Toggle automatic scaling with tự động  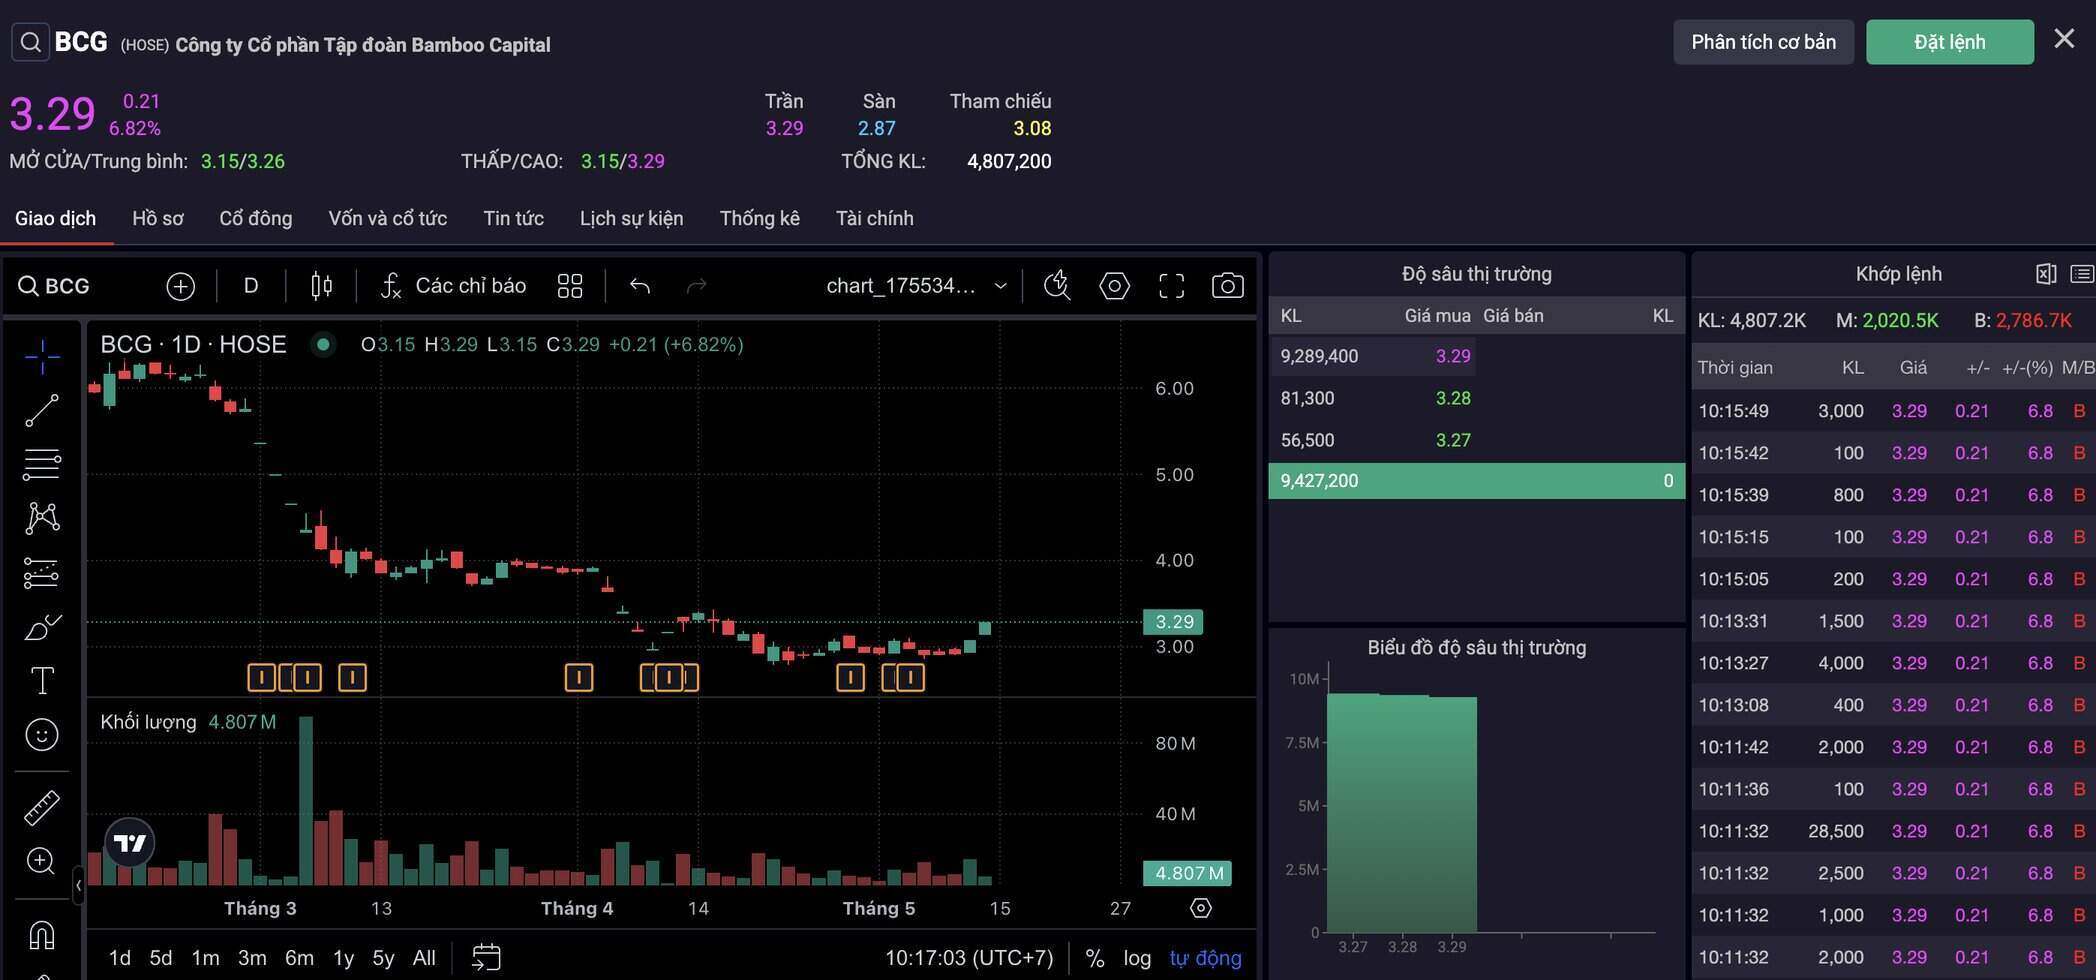point(1205,957)
